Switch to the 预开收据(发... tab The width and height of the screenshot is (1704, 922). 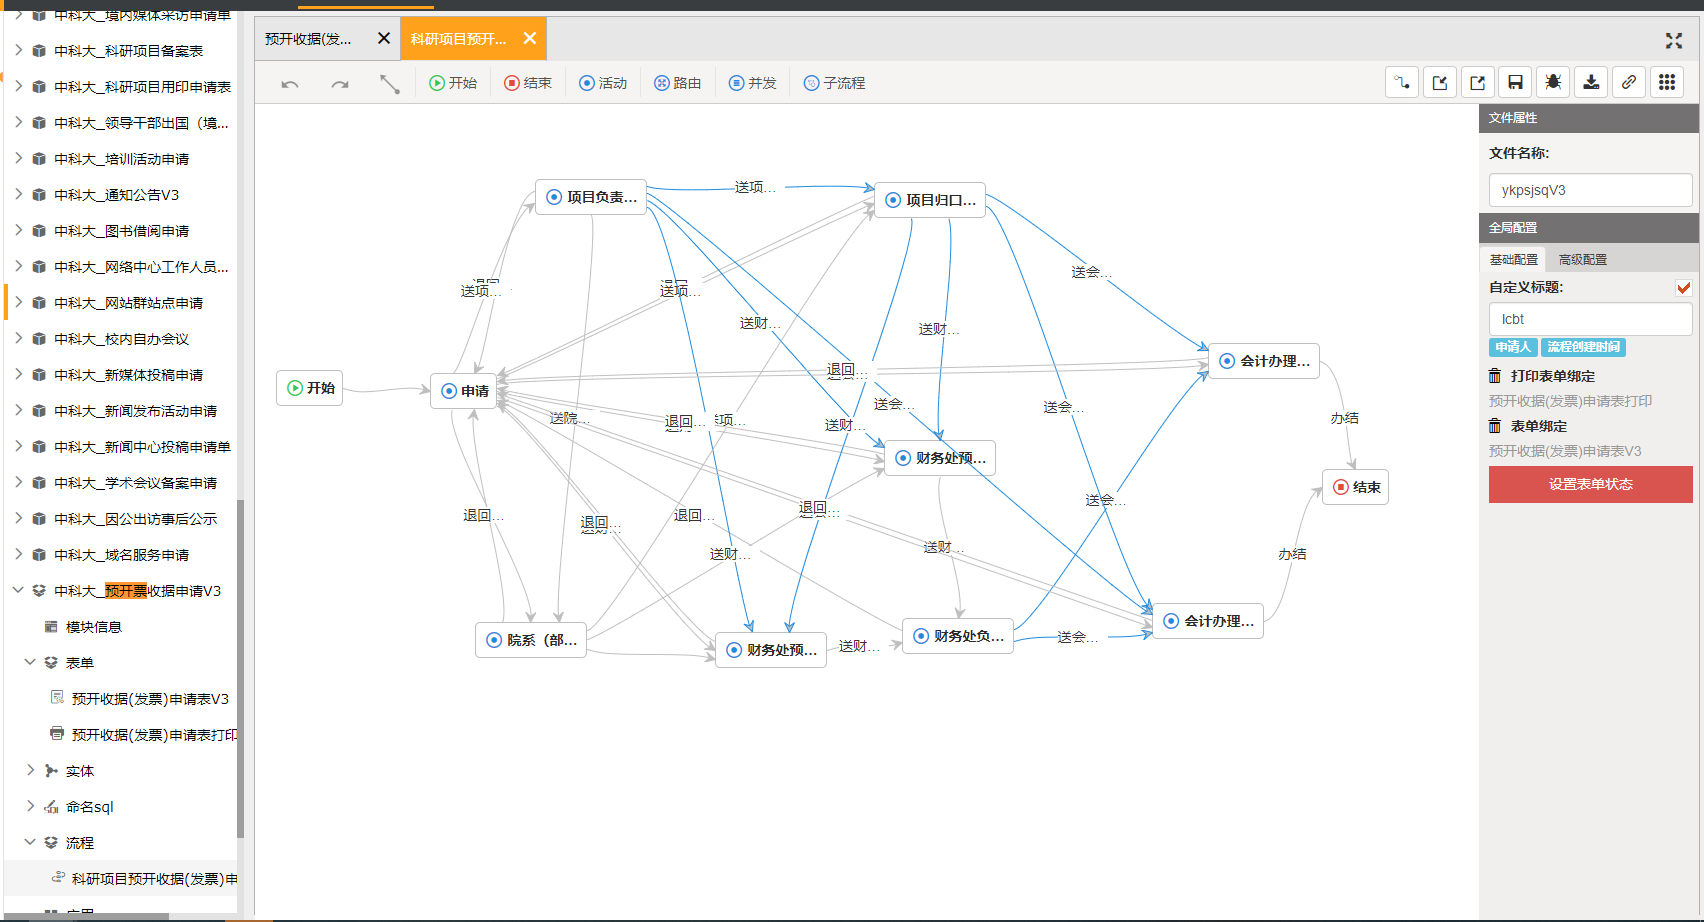pos(308,39)
